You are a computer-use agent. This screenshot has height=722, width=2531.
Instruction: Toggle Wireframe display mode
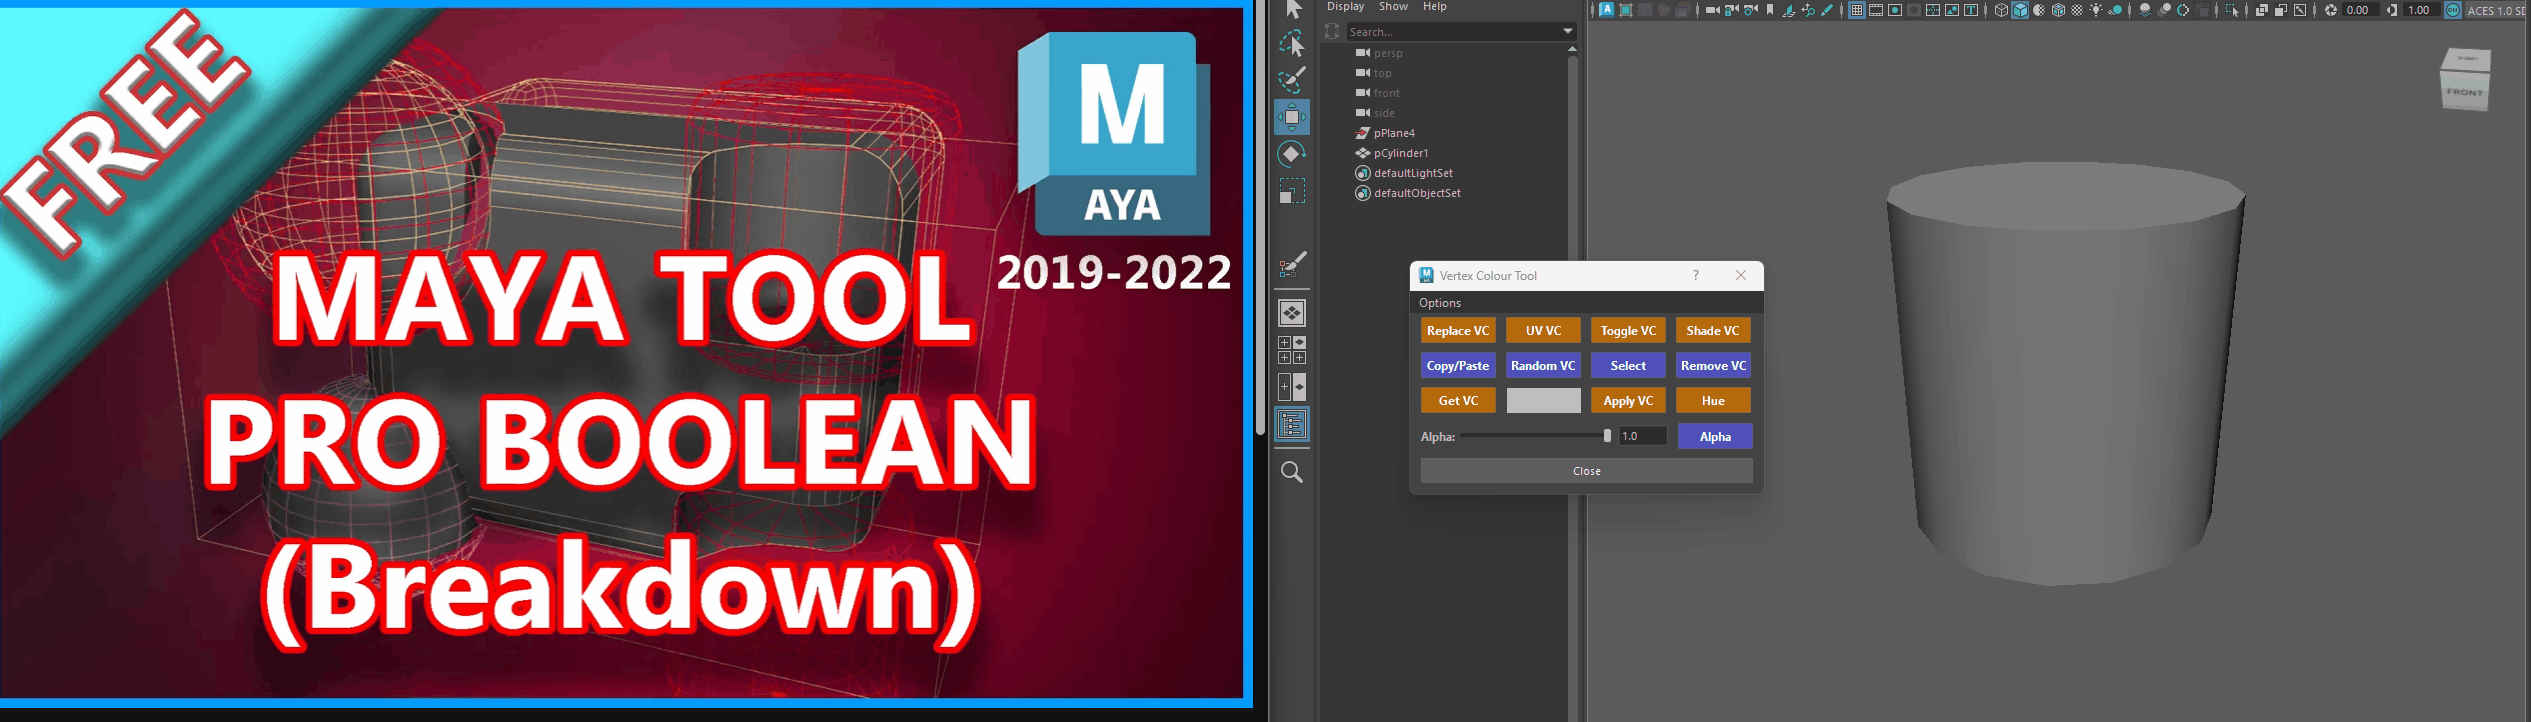pyautogui.click(x=2001, y=10)
